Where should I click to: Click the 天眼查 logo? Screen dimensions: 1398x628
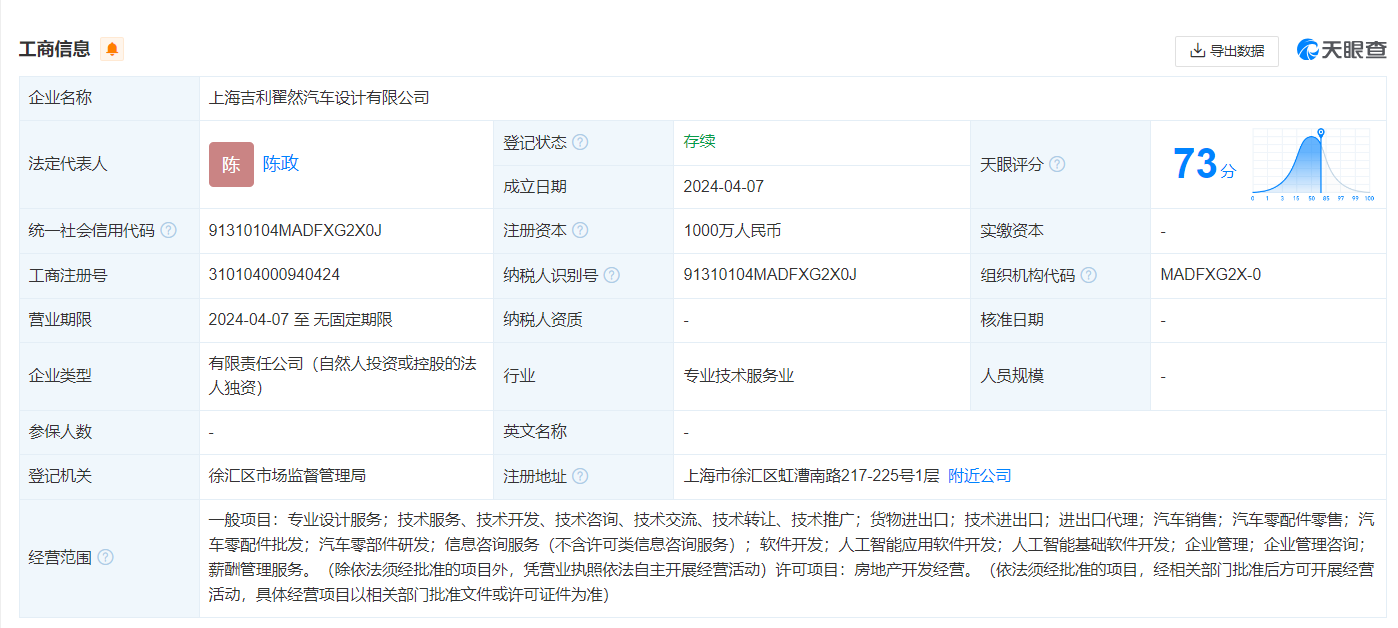[1341, 50]
